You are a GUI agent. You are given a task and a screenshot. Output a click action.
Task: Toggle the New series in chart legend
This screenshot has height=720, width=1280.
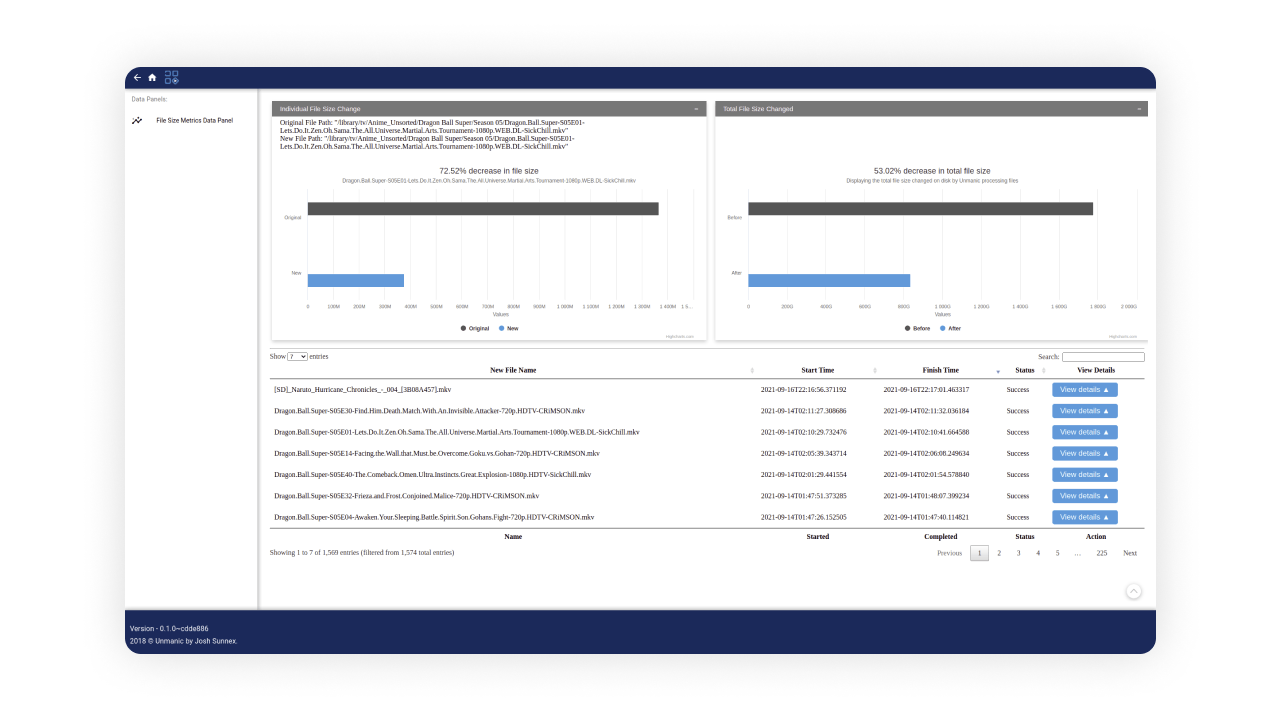pyautogui.click(x=508, y=328)
